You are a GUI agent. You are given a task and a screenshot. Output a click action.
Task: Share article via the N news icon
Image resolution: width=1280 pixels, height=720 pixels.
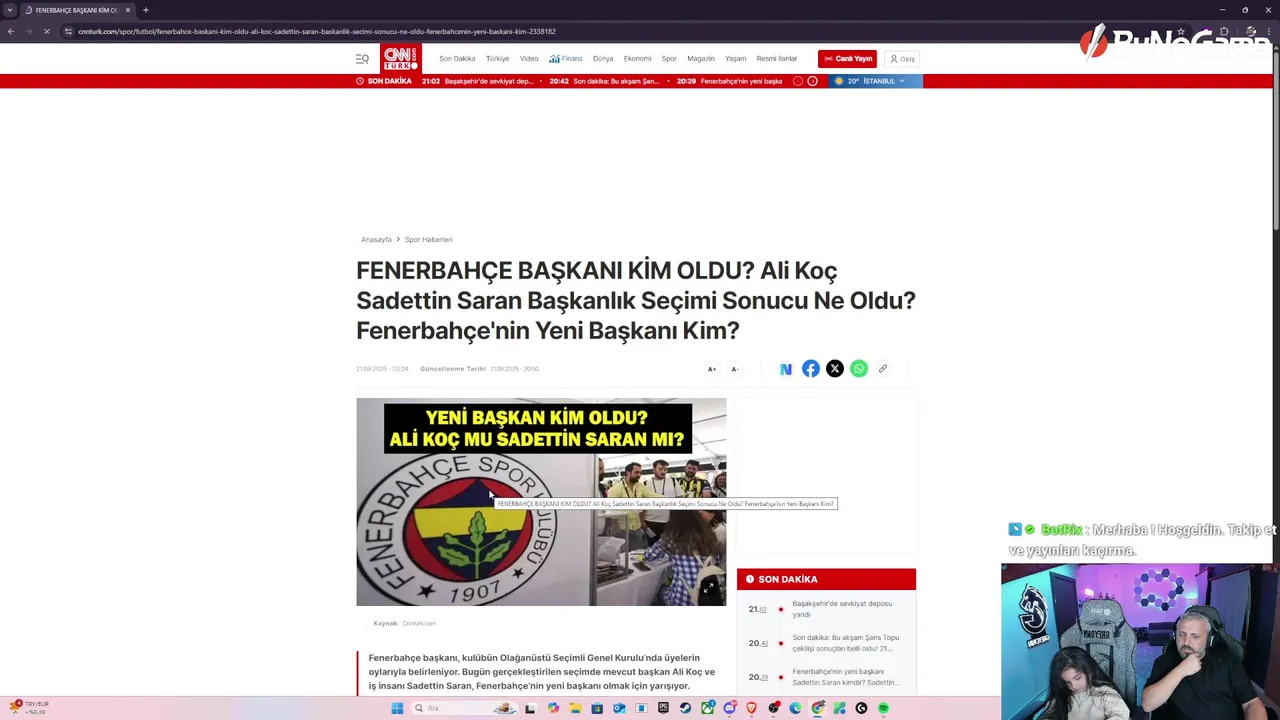[786, 369]
